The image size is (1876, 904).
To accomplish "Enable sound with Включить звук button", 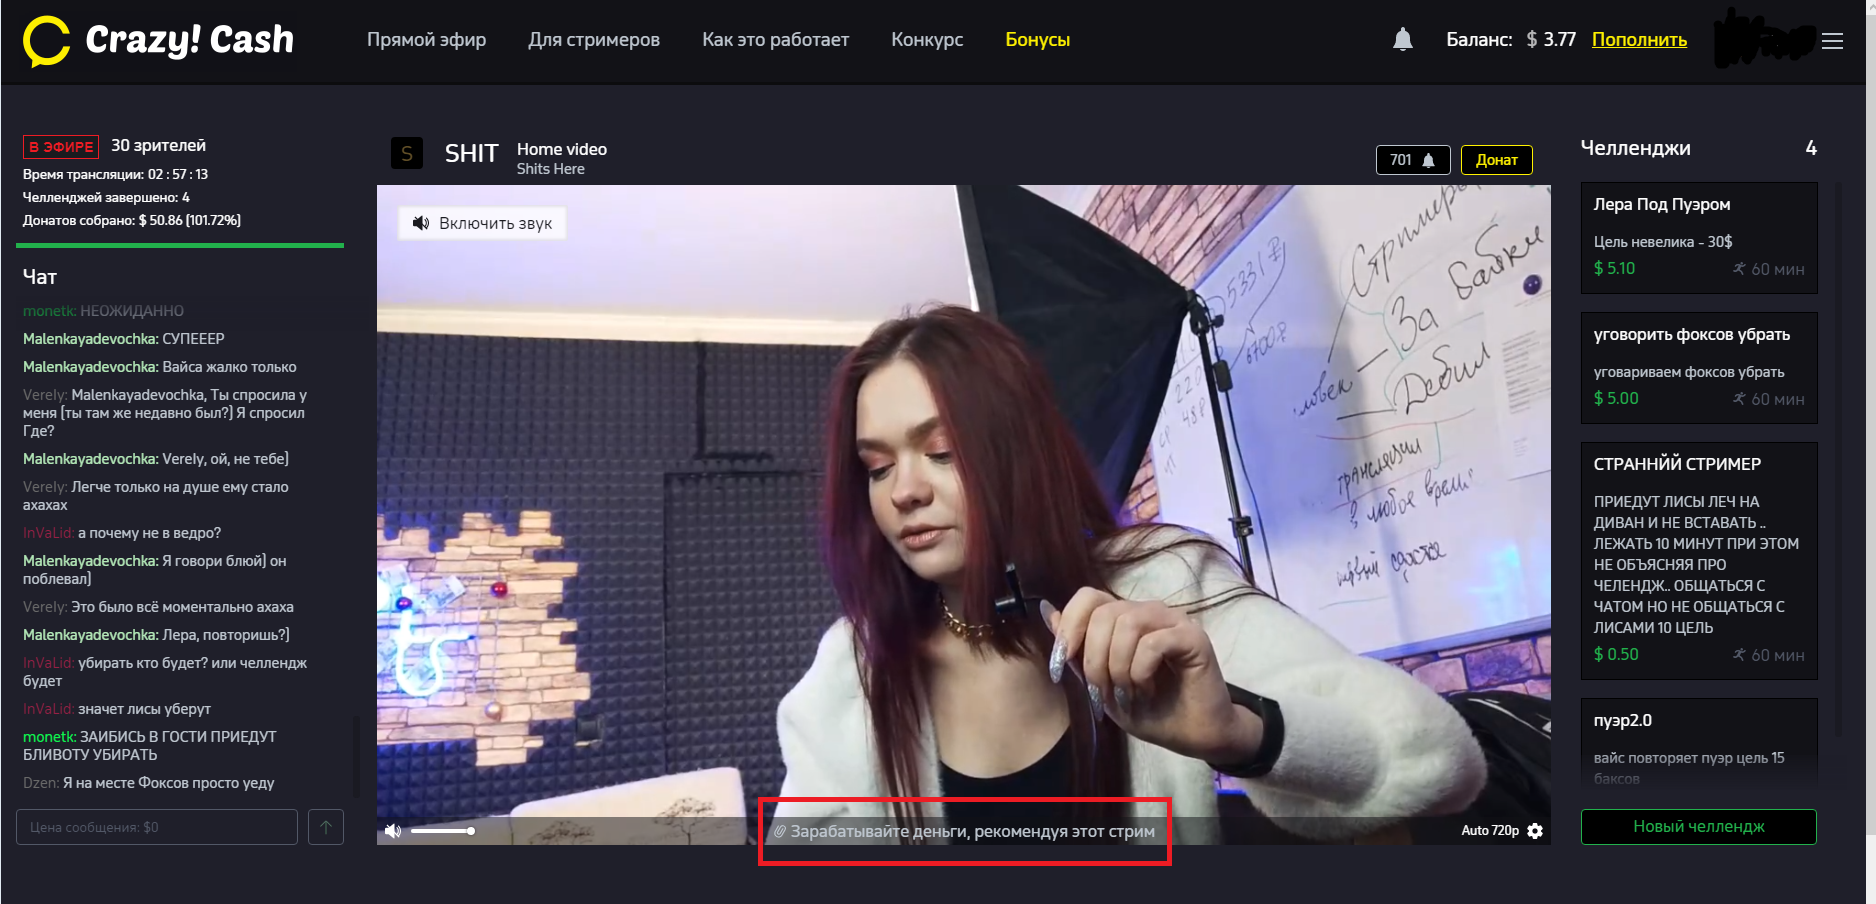I will 483,223.
